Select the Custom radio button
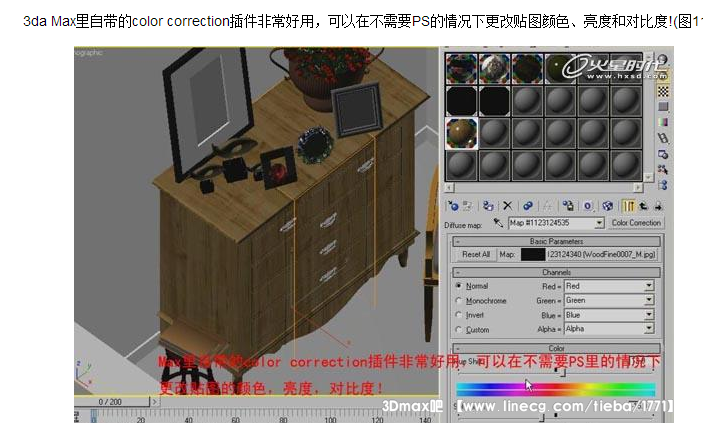Image resolution: width=703 pixels, height=423 pixels. point(458,329)
